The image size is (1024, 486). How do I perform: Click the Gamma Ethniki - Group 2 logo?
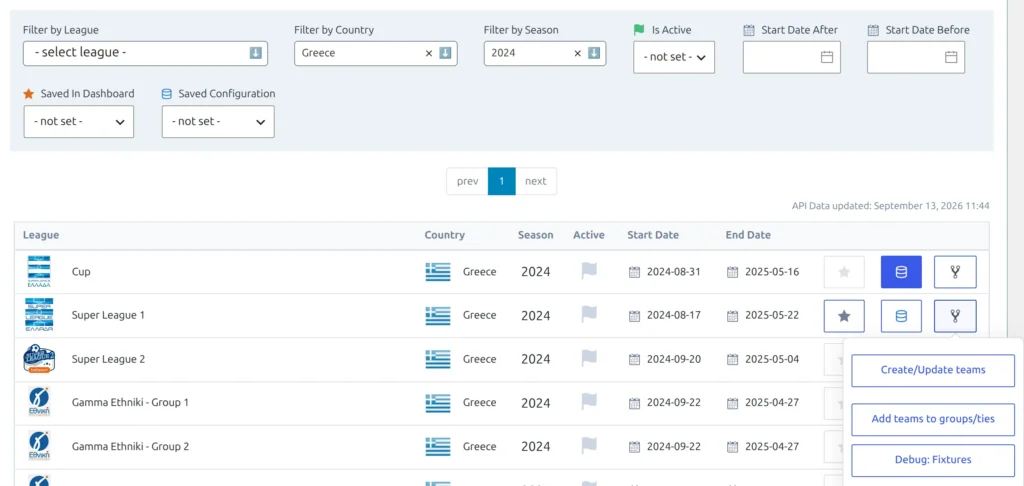pyautogui.click(x=39, y=446)
